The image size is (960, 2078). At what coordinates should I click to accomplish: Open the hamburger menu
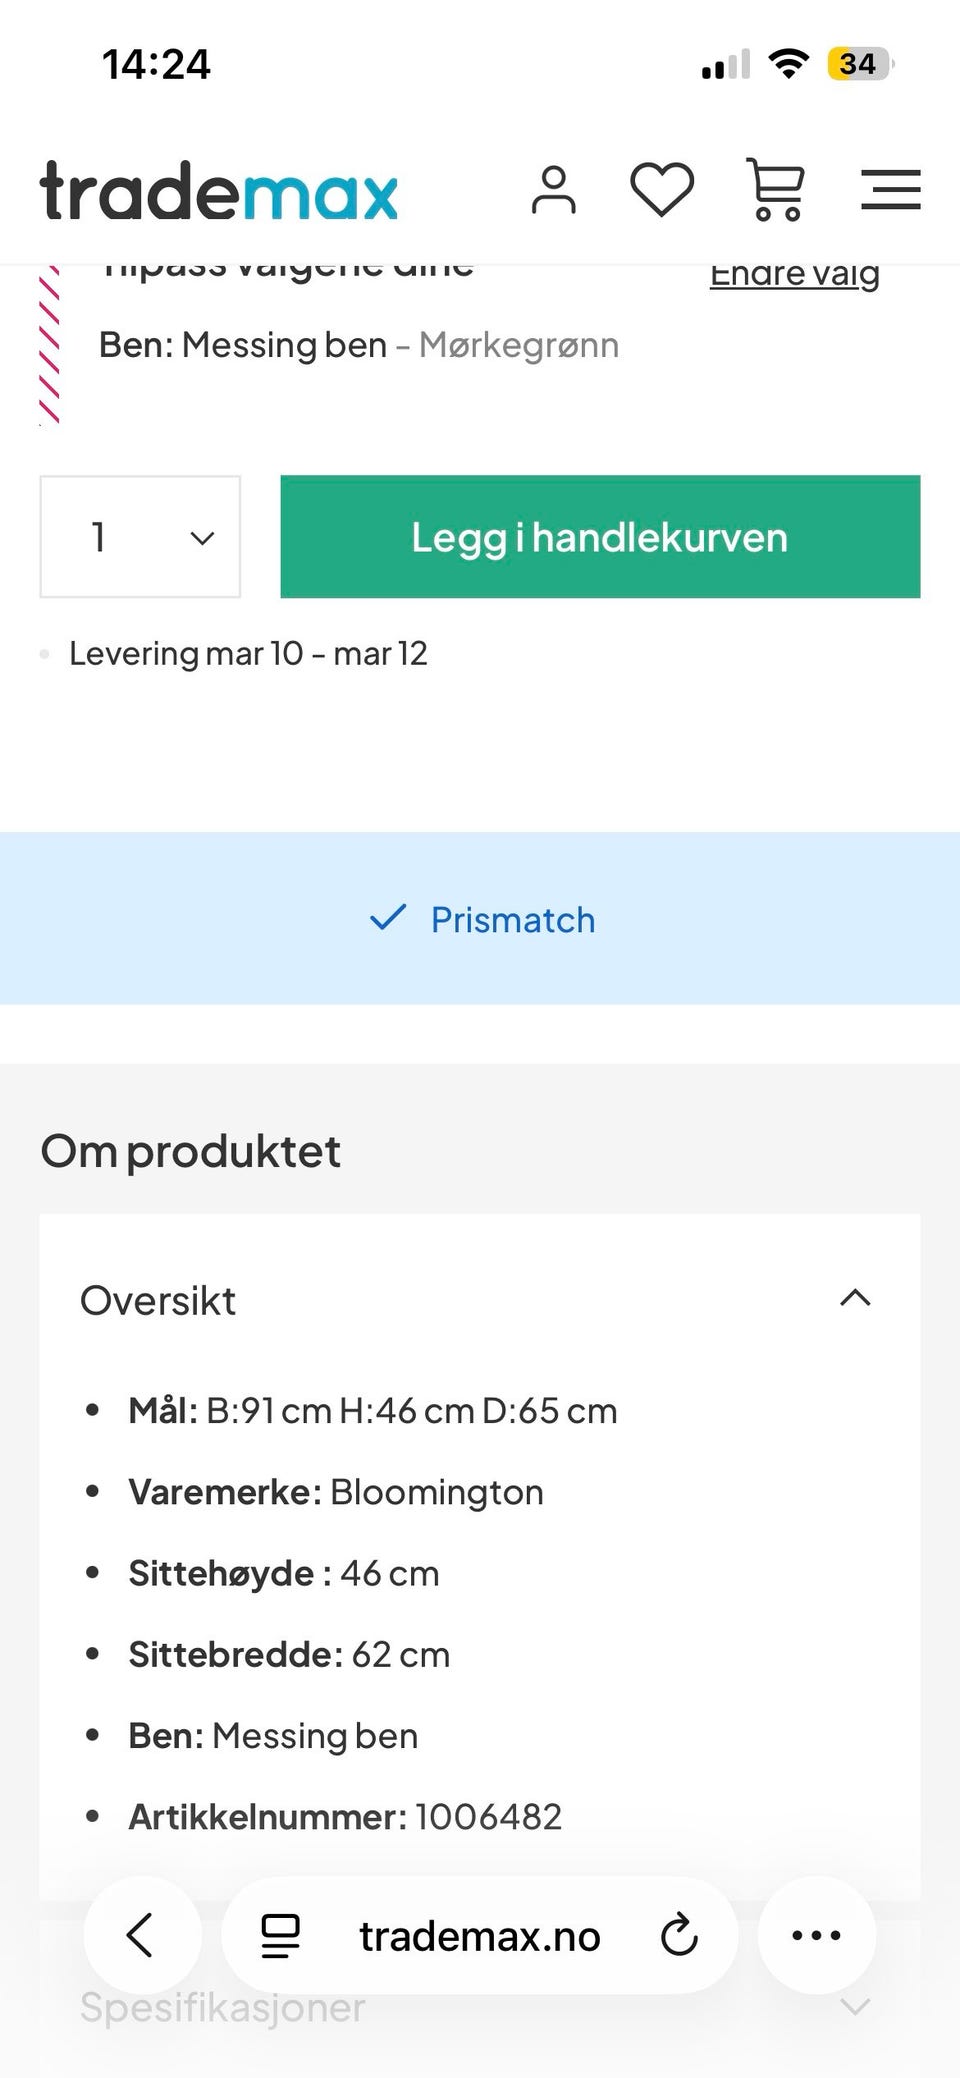890,190
